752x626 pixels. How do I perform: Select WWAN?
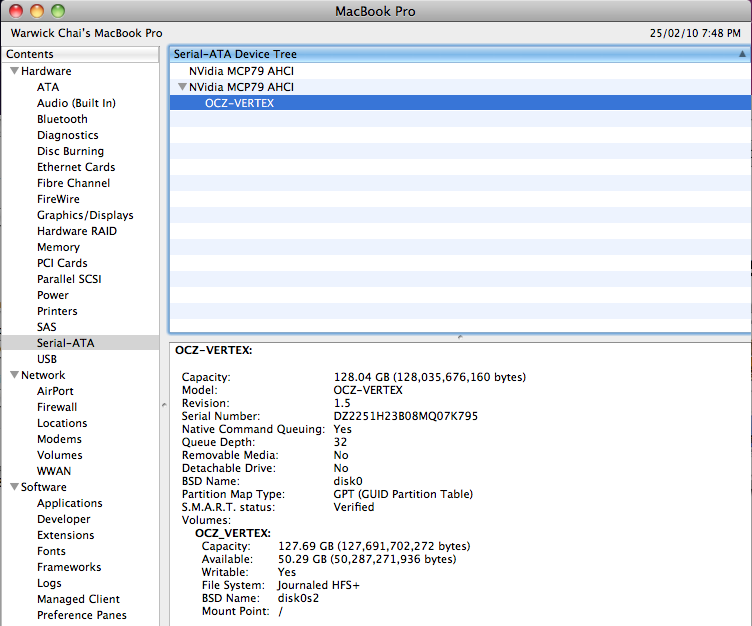point(54,471)
